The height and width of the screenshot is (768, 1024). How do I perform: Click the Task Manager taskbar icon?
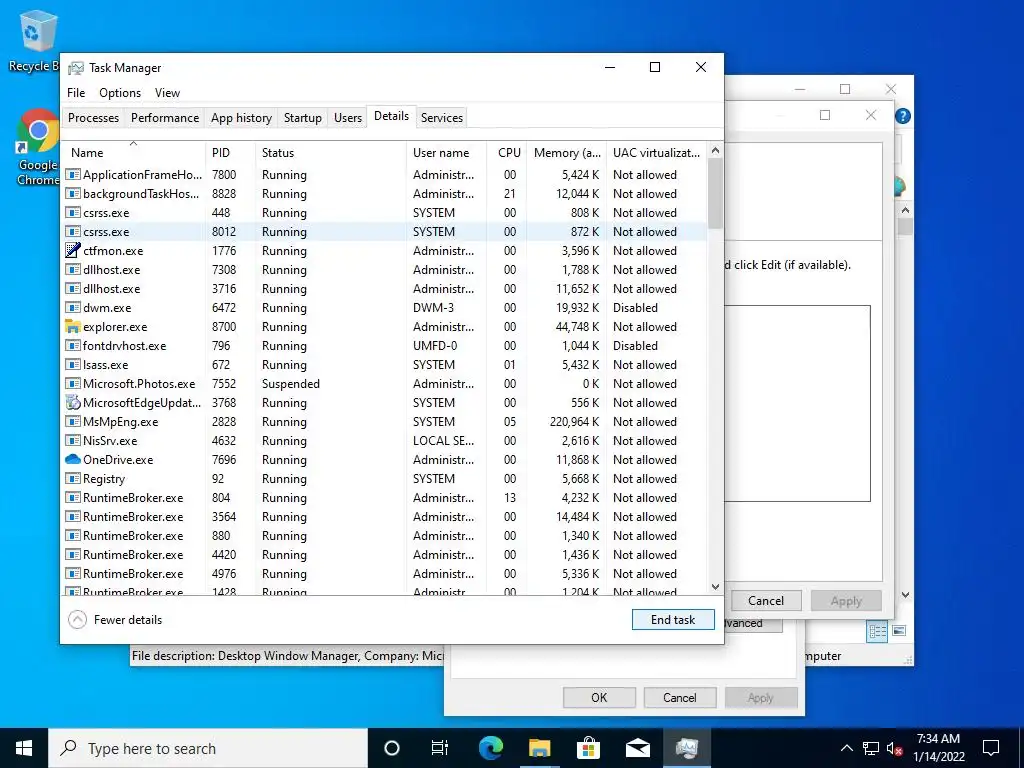pos(686,748)
